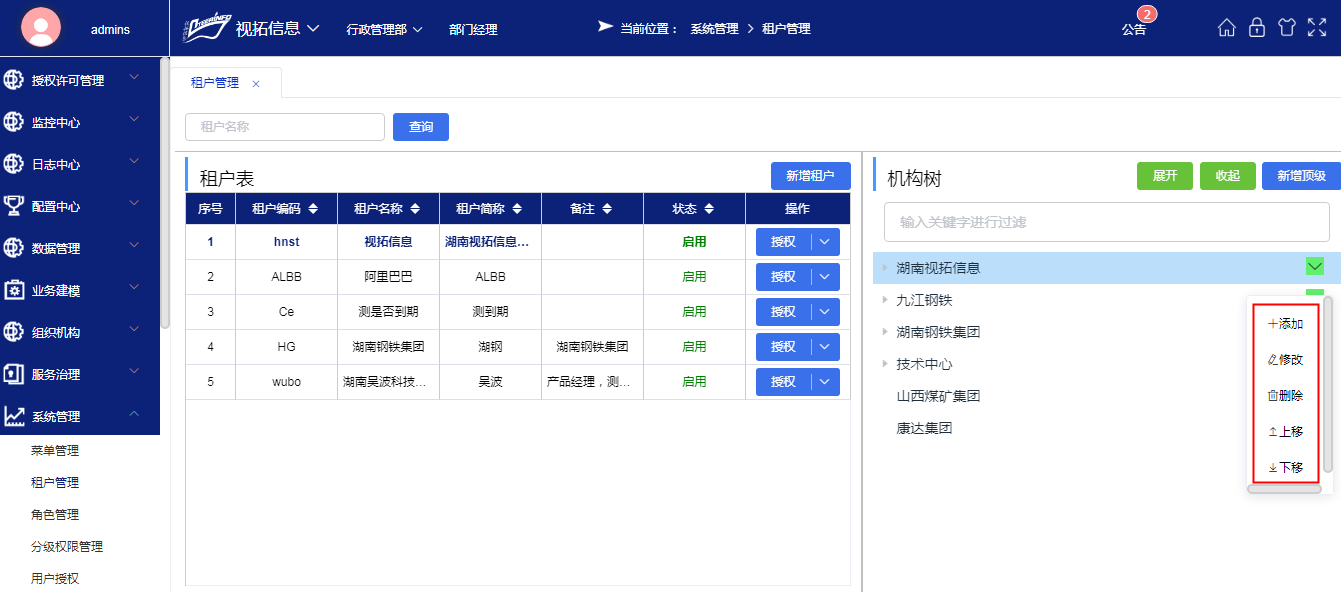Open the dropdown arrow beside hnst 授权
Viewport: 1341px width, 592px height.
pyautogui.click(x=825, y=242)
